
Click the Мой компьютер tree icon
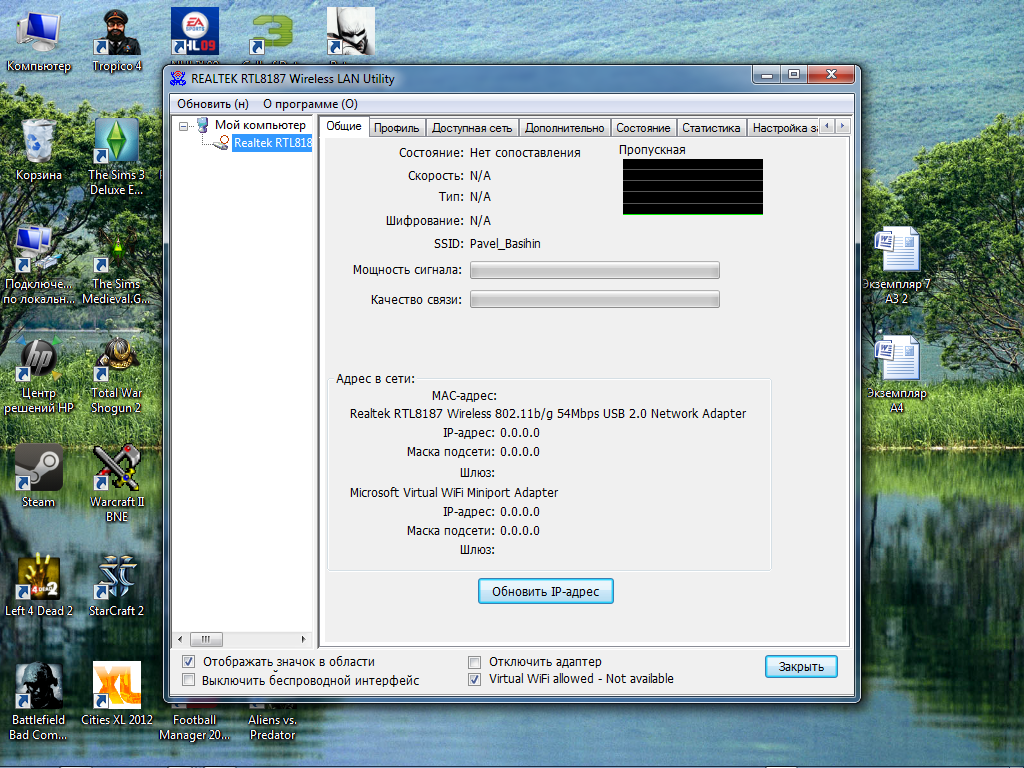203,125
